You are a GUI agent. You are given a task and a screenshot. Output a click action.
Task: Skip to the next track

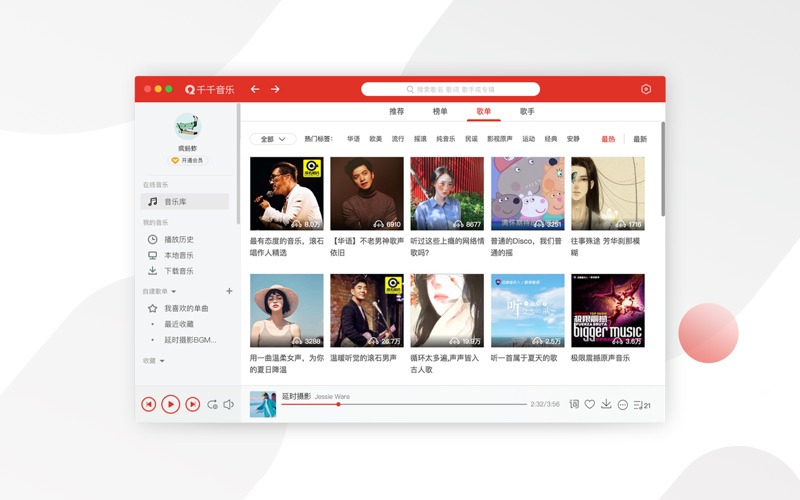(192, 405)
